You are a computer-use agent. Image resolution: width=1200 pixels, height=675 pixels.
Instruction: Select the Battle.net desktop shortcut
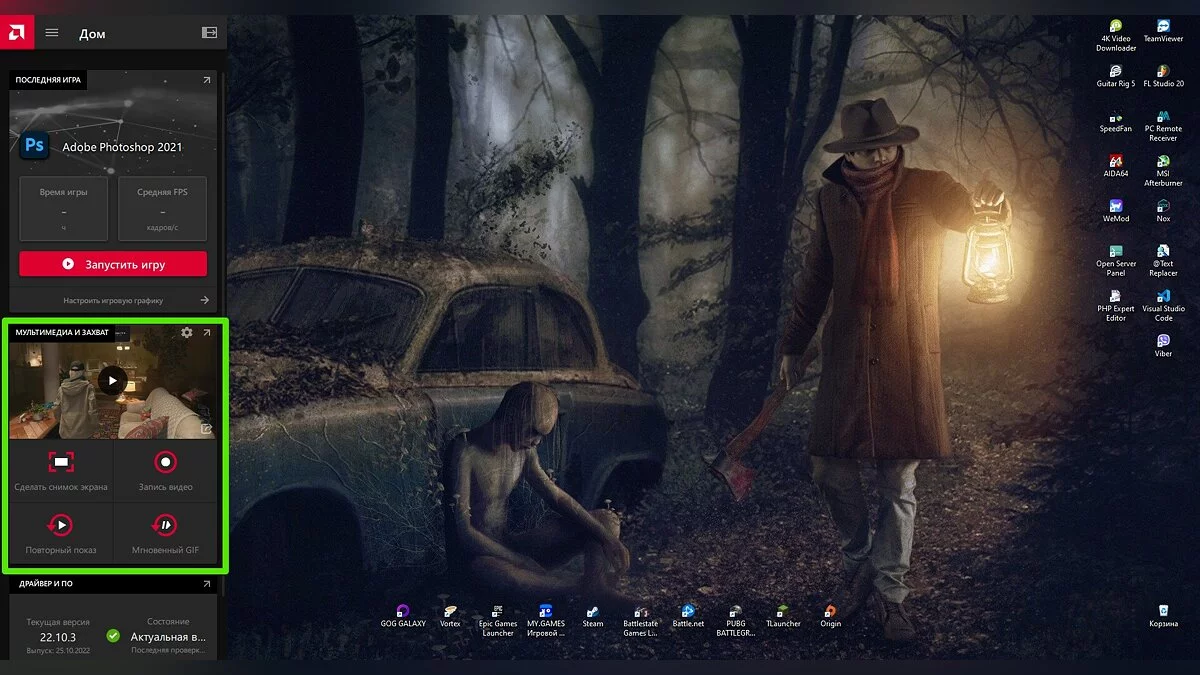tap(688, 615)
